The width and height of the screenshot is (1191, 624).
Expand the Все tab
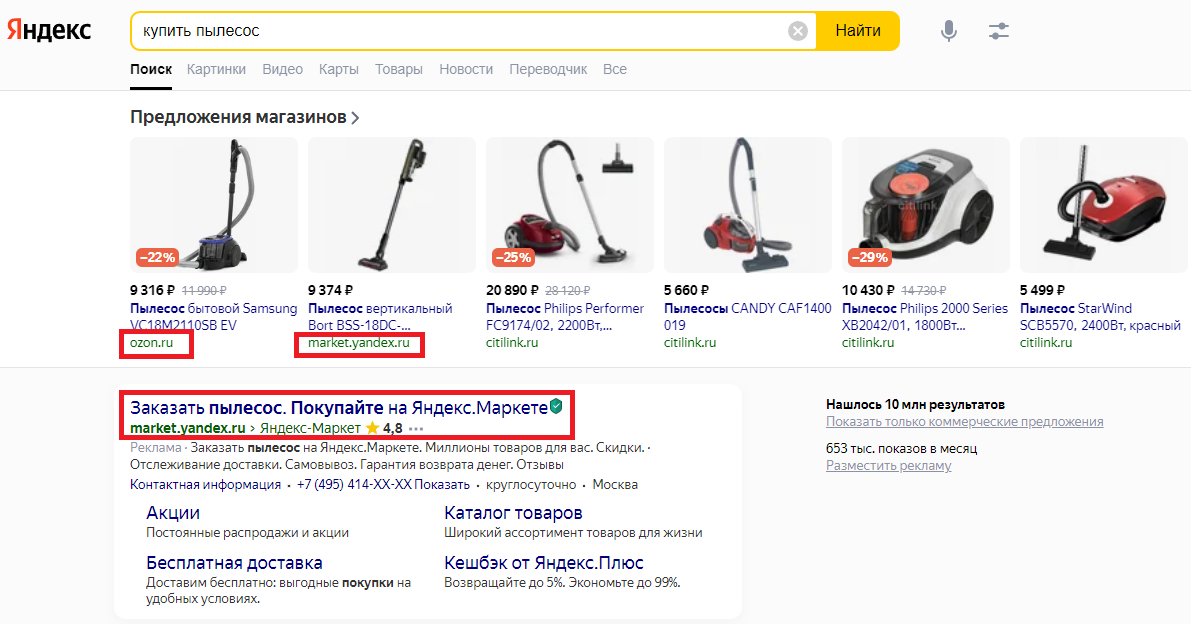coord(614,69)
